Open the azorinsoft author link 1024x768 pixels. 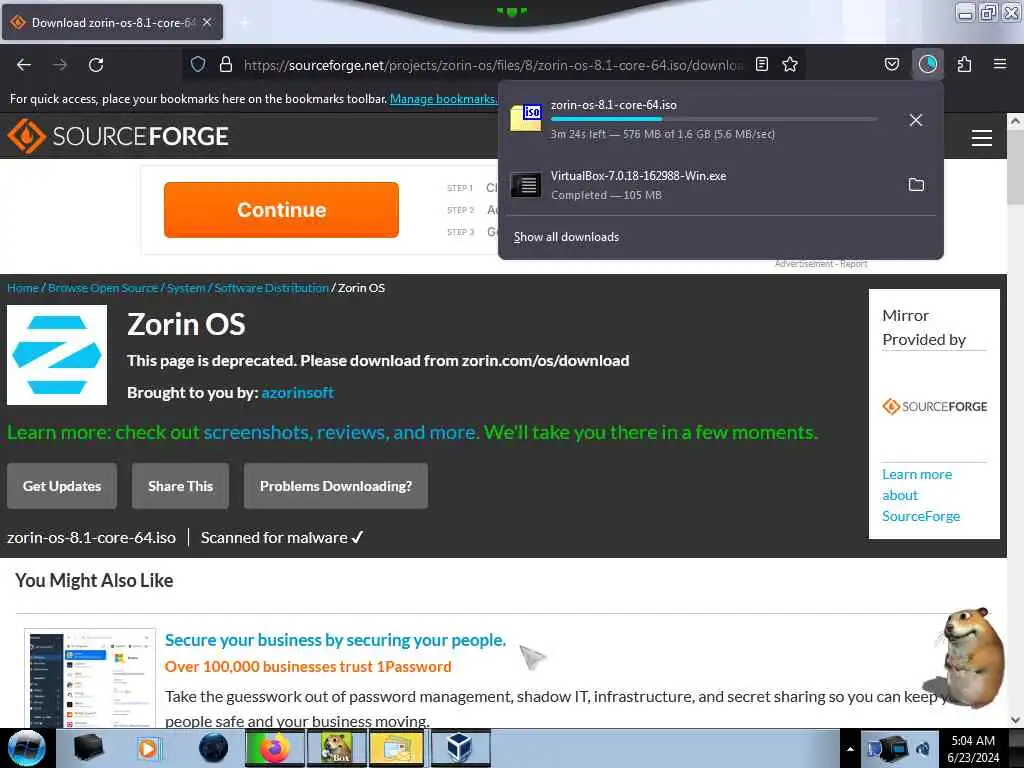click(298, 392)
